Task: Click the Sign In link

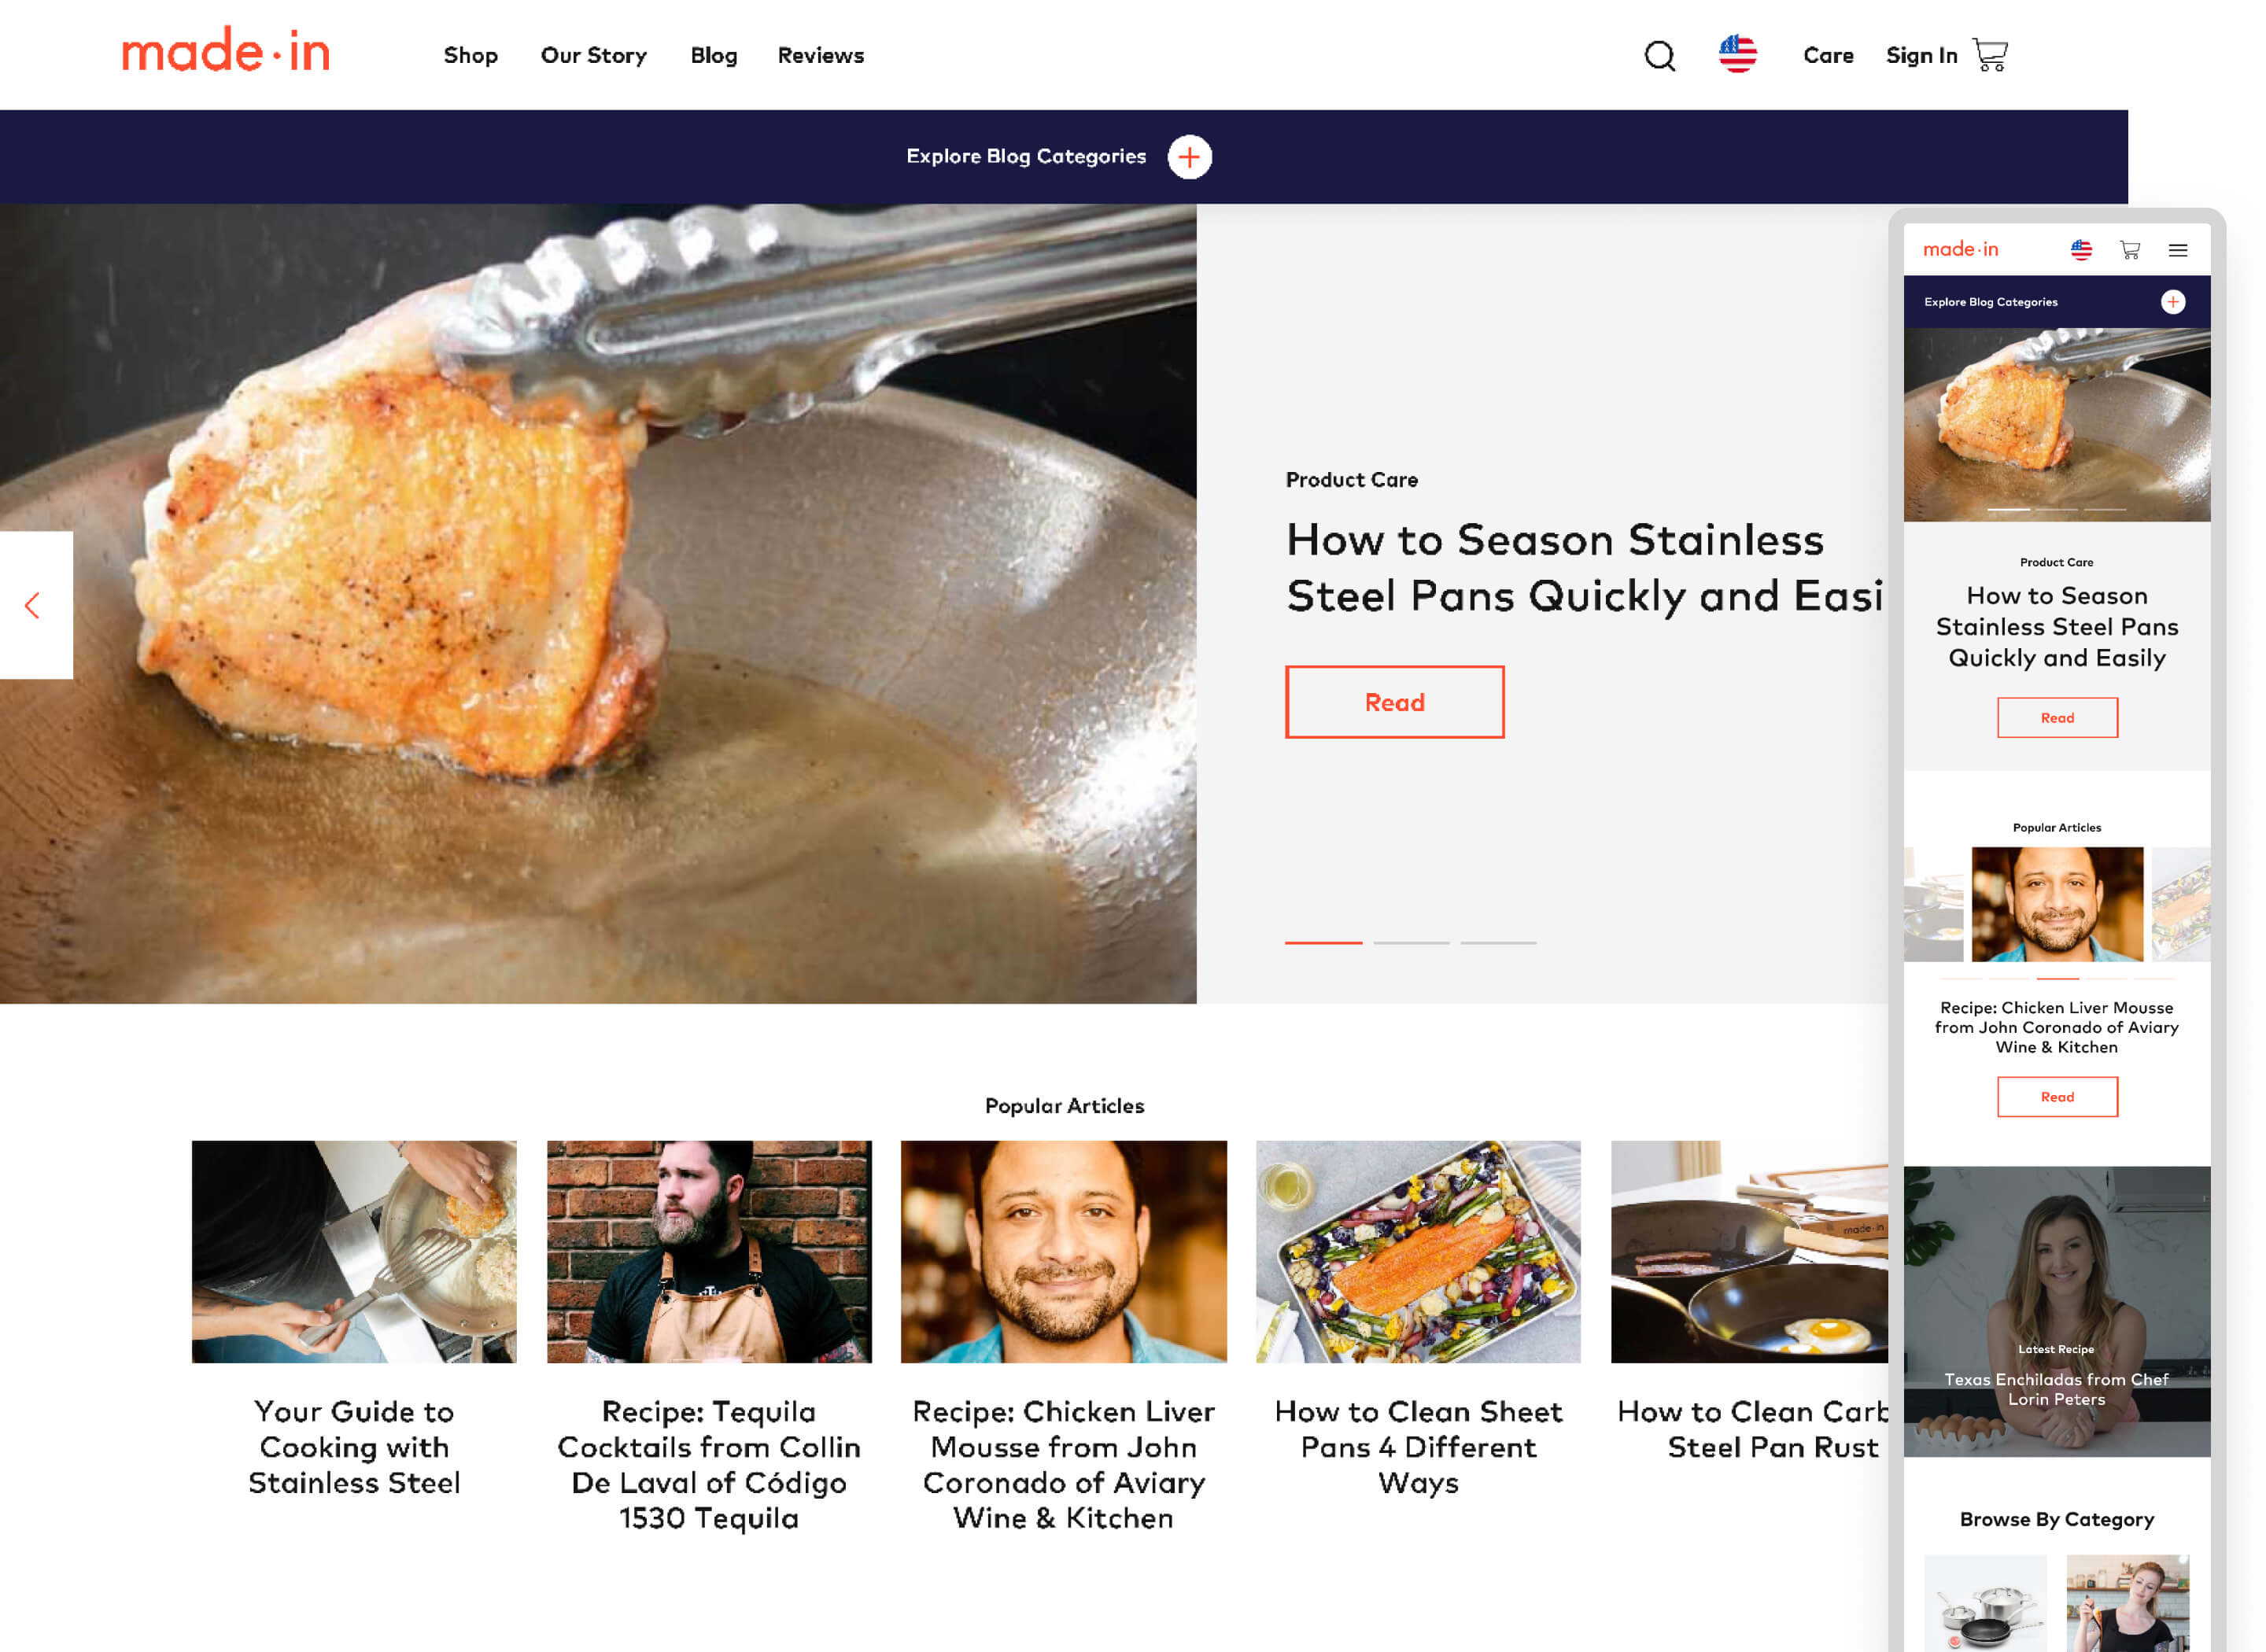Action: click(1921, 56)
